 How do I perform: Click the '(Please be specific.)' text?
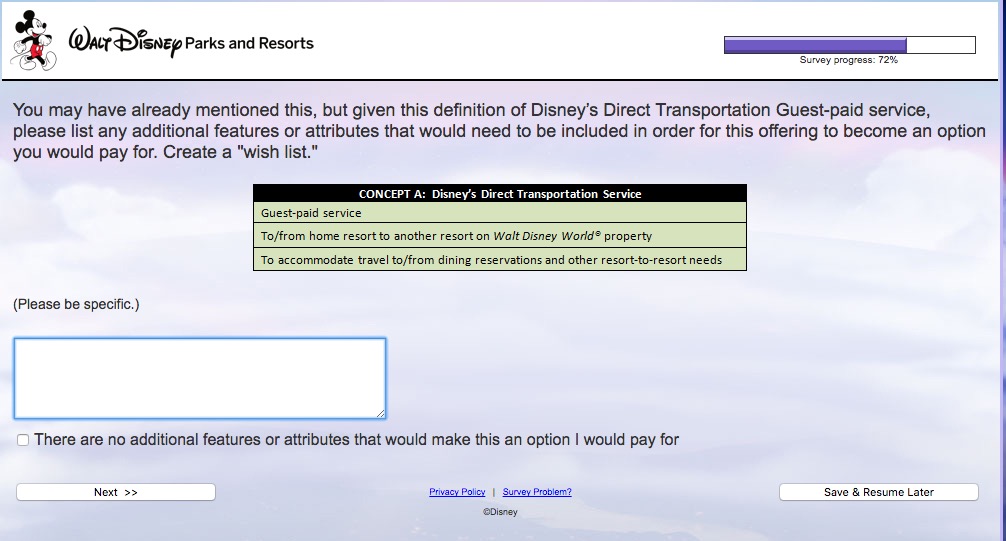[76, 304]
